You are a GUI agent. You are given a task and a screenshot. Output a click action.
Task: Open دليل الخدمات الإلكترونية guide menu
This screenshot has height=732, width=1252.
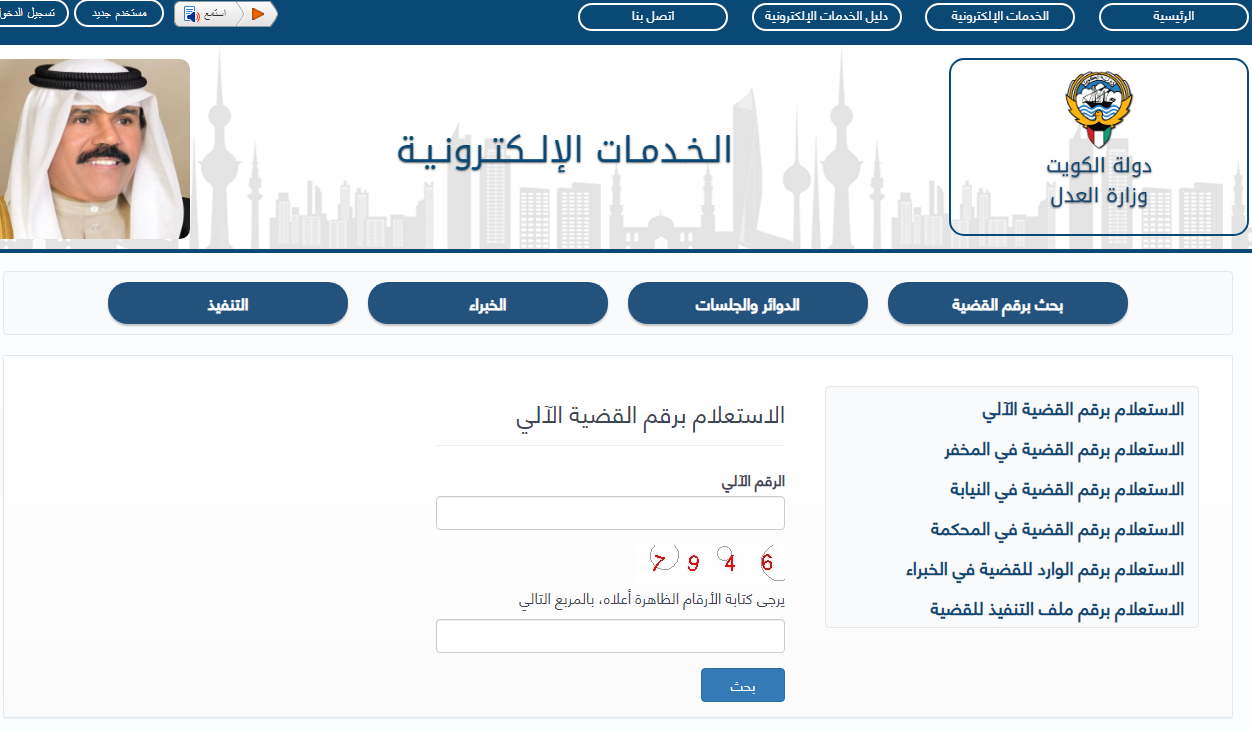point(827,17)
